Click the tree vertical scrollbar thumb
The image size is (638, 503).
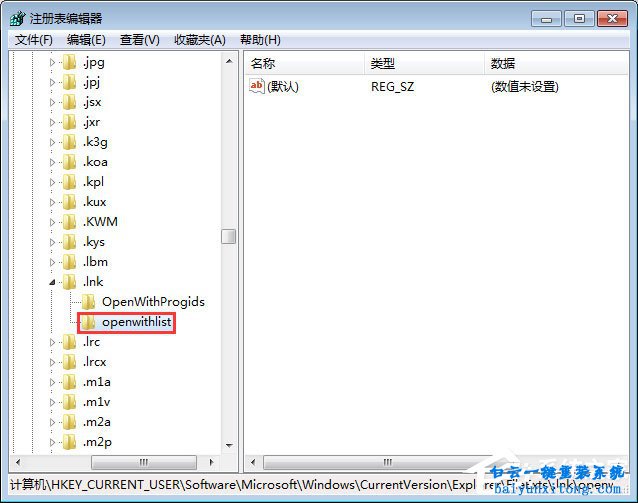click(229, 236)
